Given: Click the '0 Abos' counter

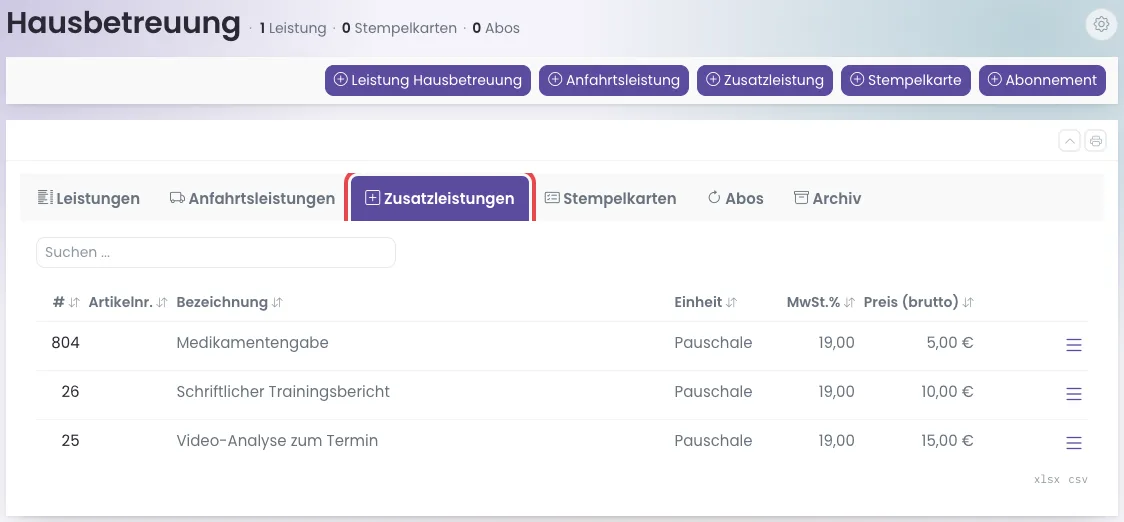Looking at the screenshot, I should [496, 29].
